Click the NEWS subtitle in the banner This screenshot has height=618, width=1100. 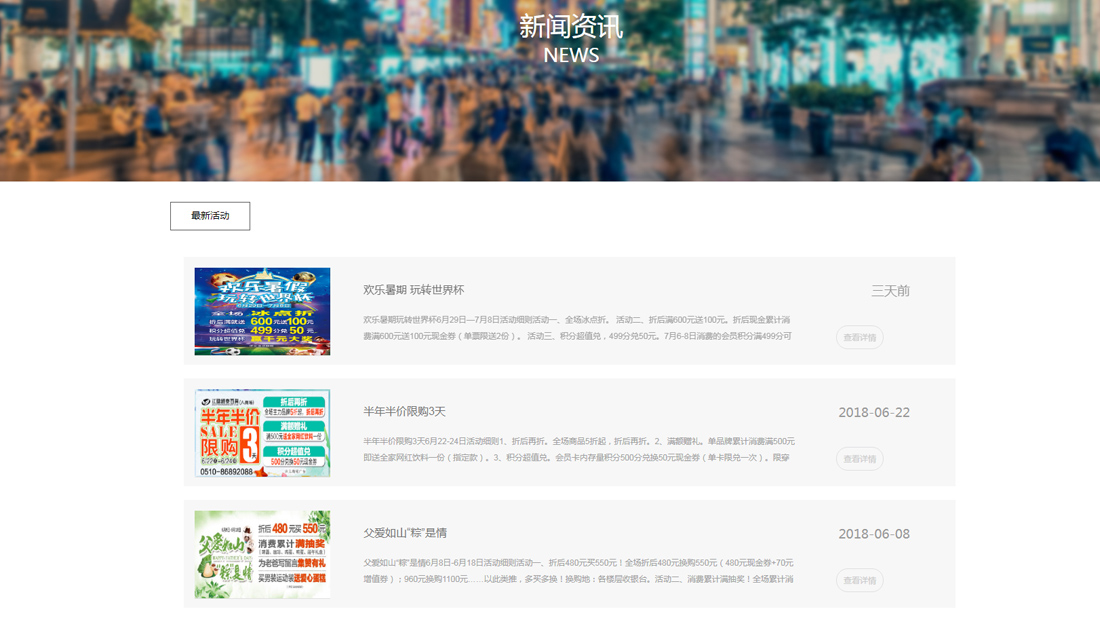point(571,55)
